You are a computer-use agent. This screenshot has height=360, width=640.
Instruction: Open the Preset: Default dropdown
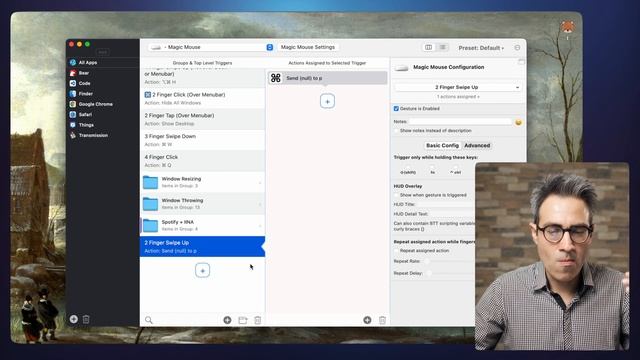[x=481, y=48]
